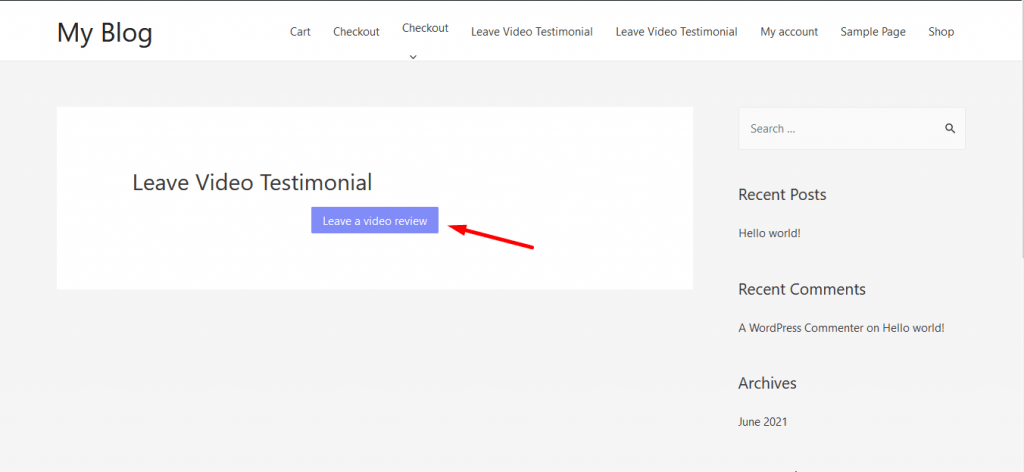Viewport: 1024px width, 472px height.
Task: Open the My account menu item
Action: point(789,31)
